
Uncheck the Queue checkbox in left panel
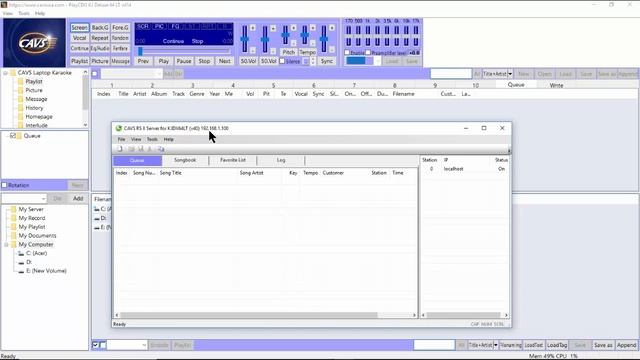point(13,136)
